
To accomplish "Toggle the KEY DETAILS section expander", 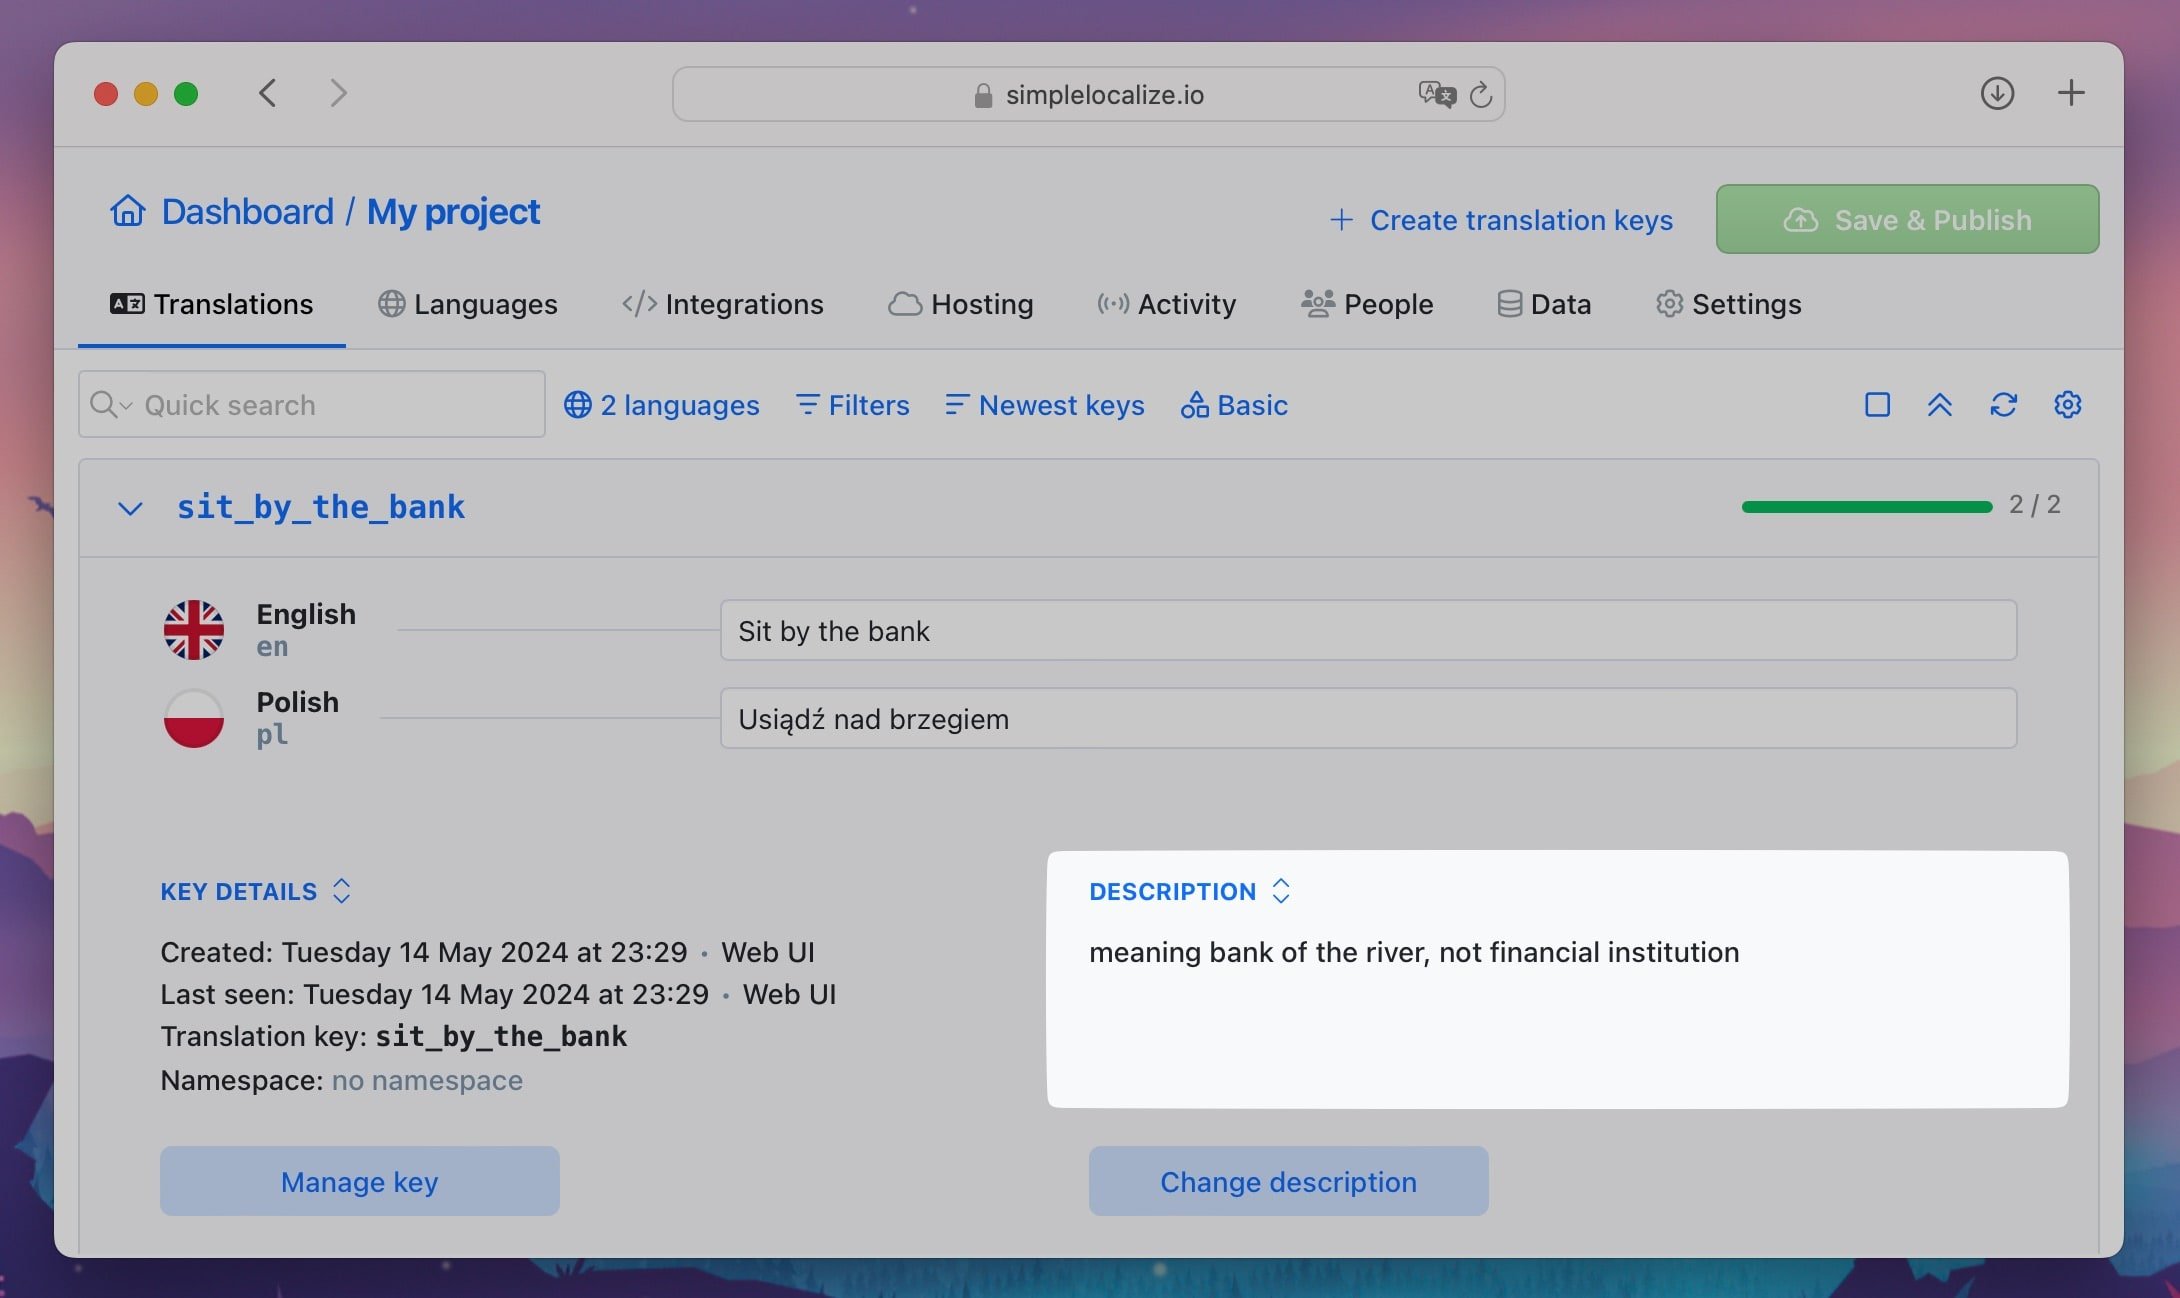I will click(341, 891).
